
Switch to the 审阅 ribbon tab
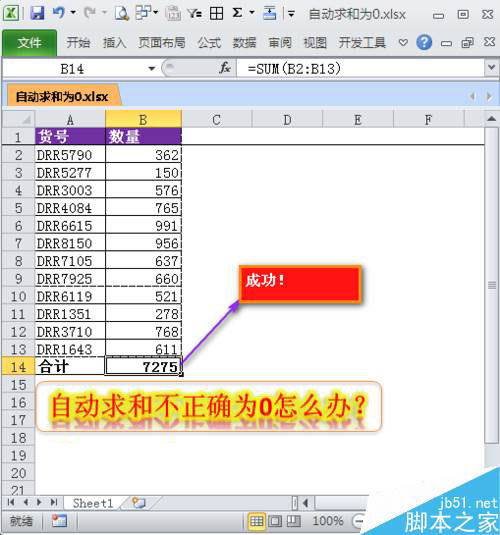[280, 43]
